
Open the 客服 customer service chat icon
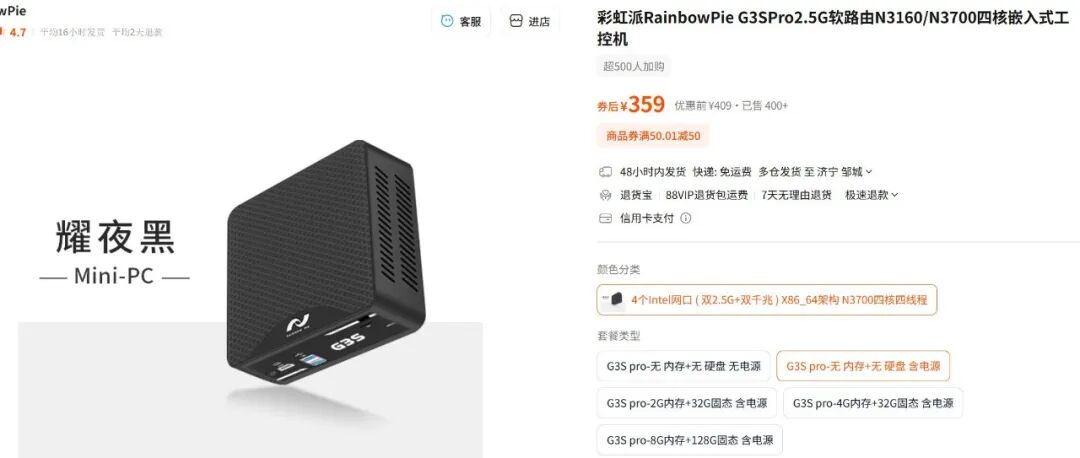[x=447, y=21]
